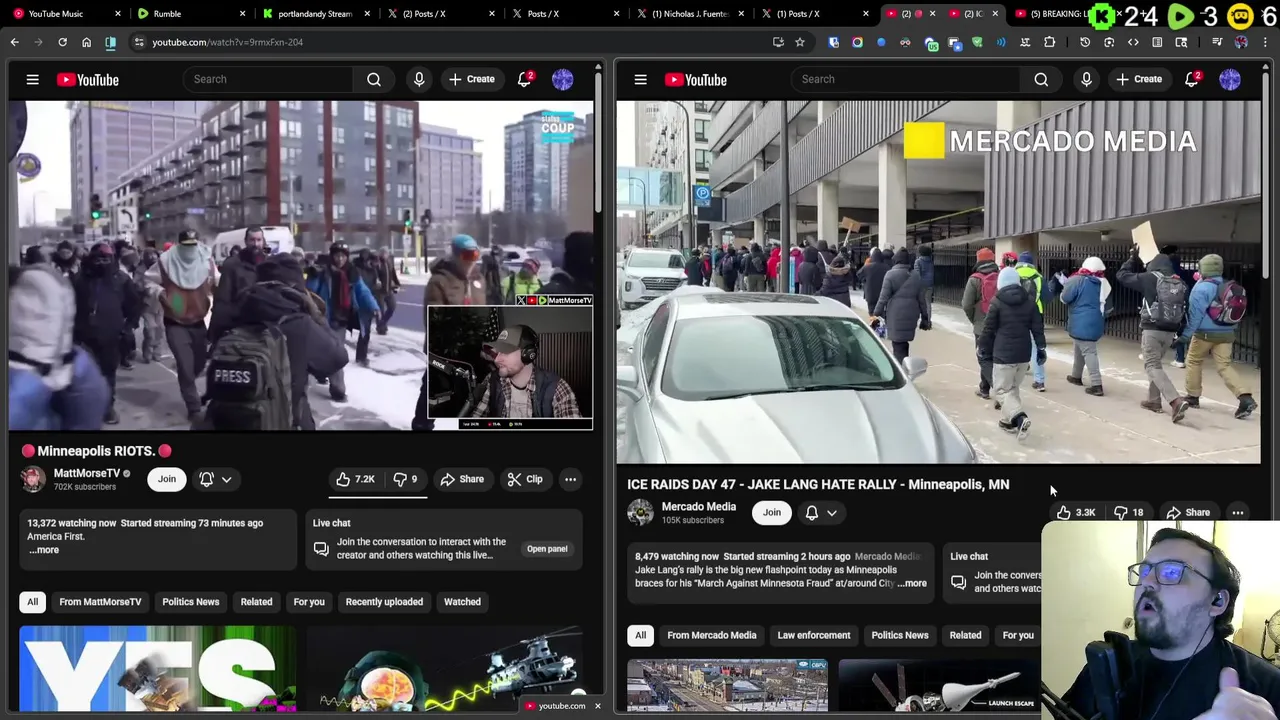Click the right YouTube search field
1280x720 pixels.
905,79
